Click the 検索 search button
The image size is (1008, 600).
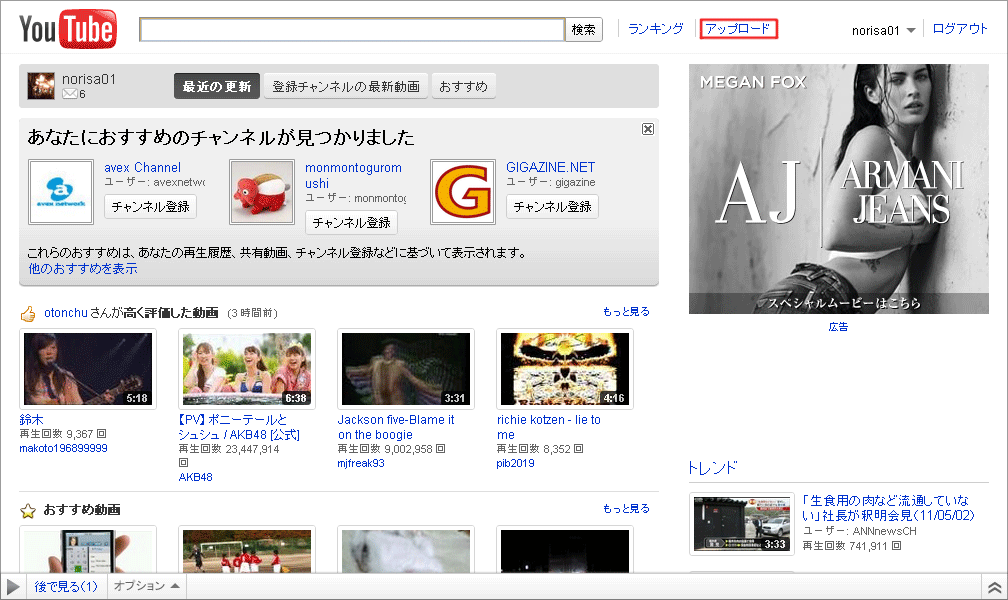pos(584,30)
